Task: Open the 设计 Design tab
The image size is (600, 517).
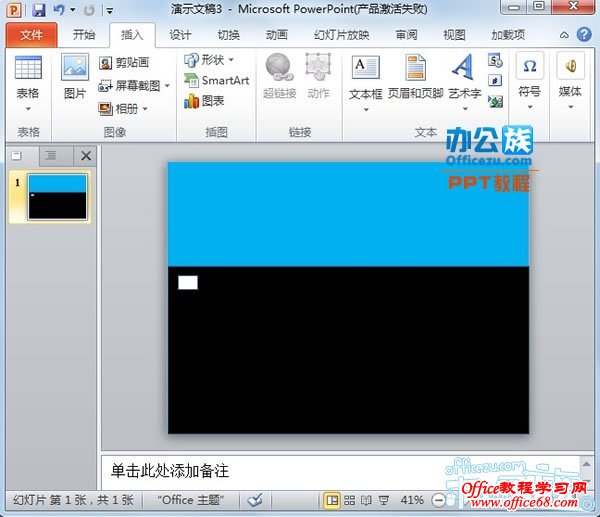Action: [x=180, y=35]
